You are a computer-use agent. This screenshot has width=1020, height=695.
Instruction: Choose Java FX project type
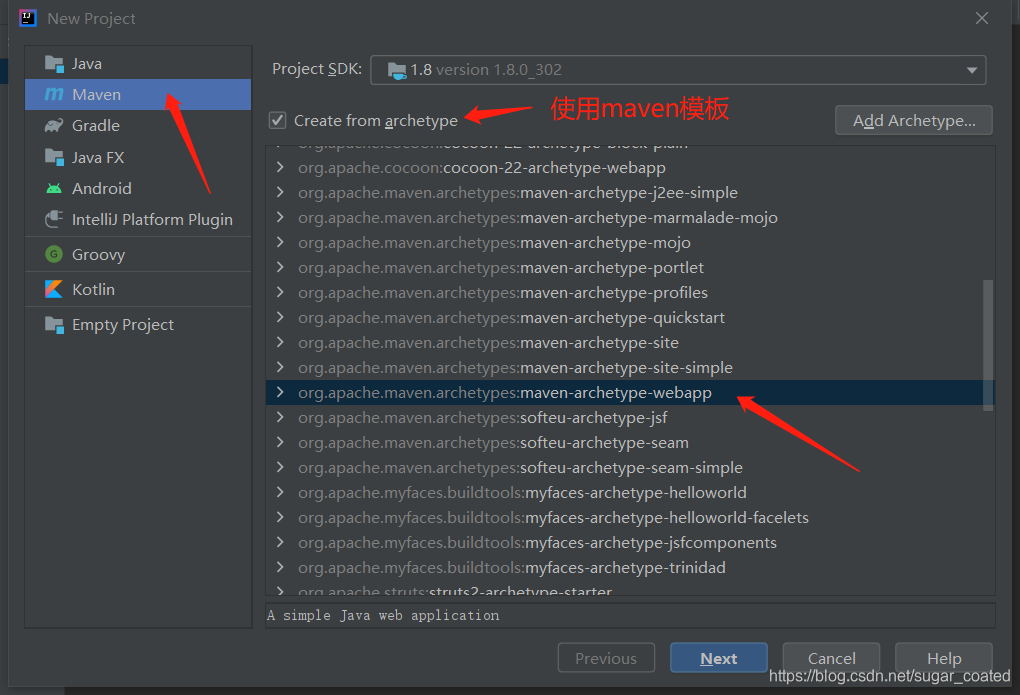point(138,157)
